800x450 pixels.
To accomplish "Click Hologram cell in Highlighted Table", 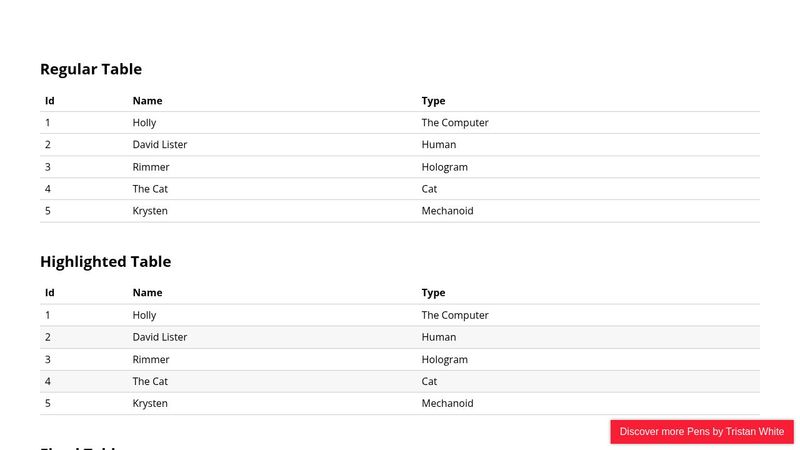I will pyautogui.click(x=444, y=359).
